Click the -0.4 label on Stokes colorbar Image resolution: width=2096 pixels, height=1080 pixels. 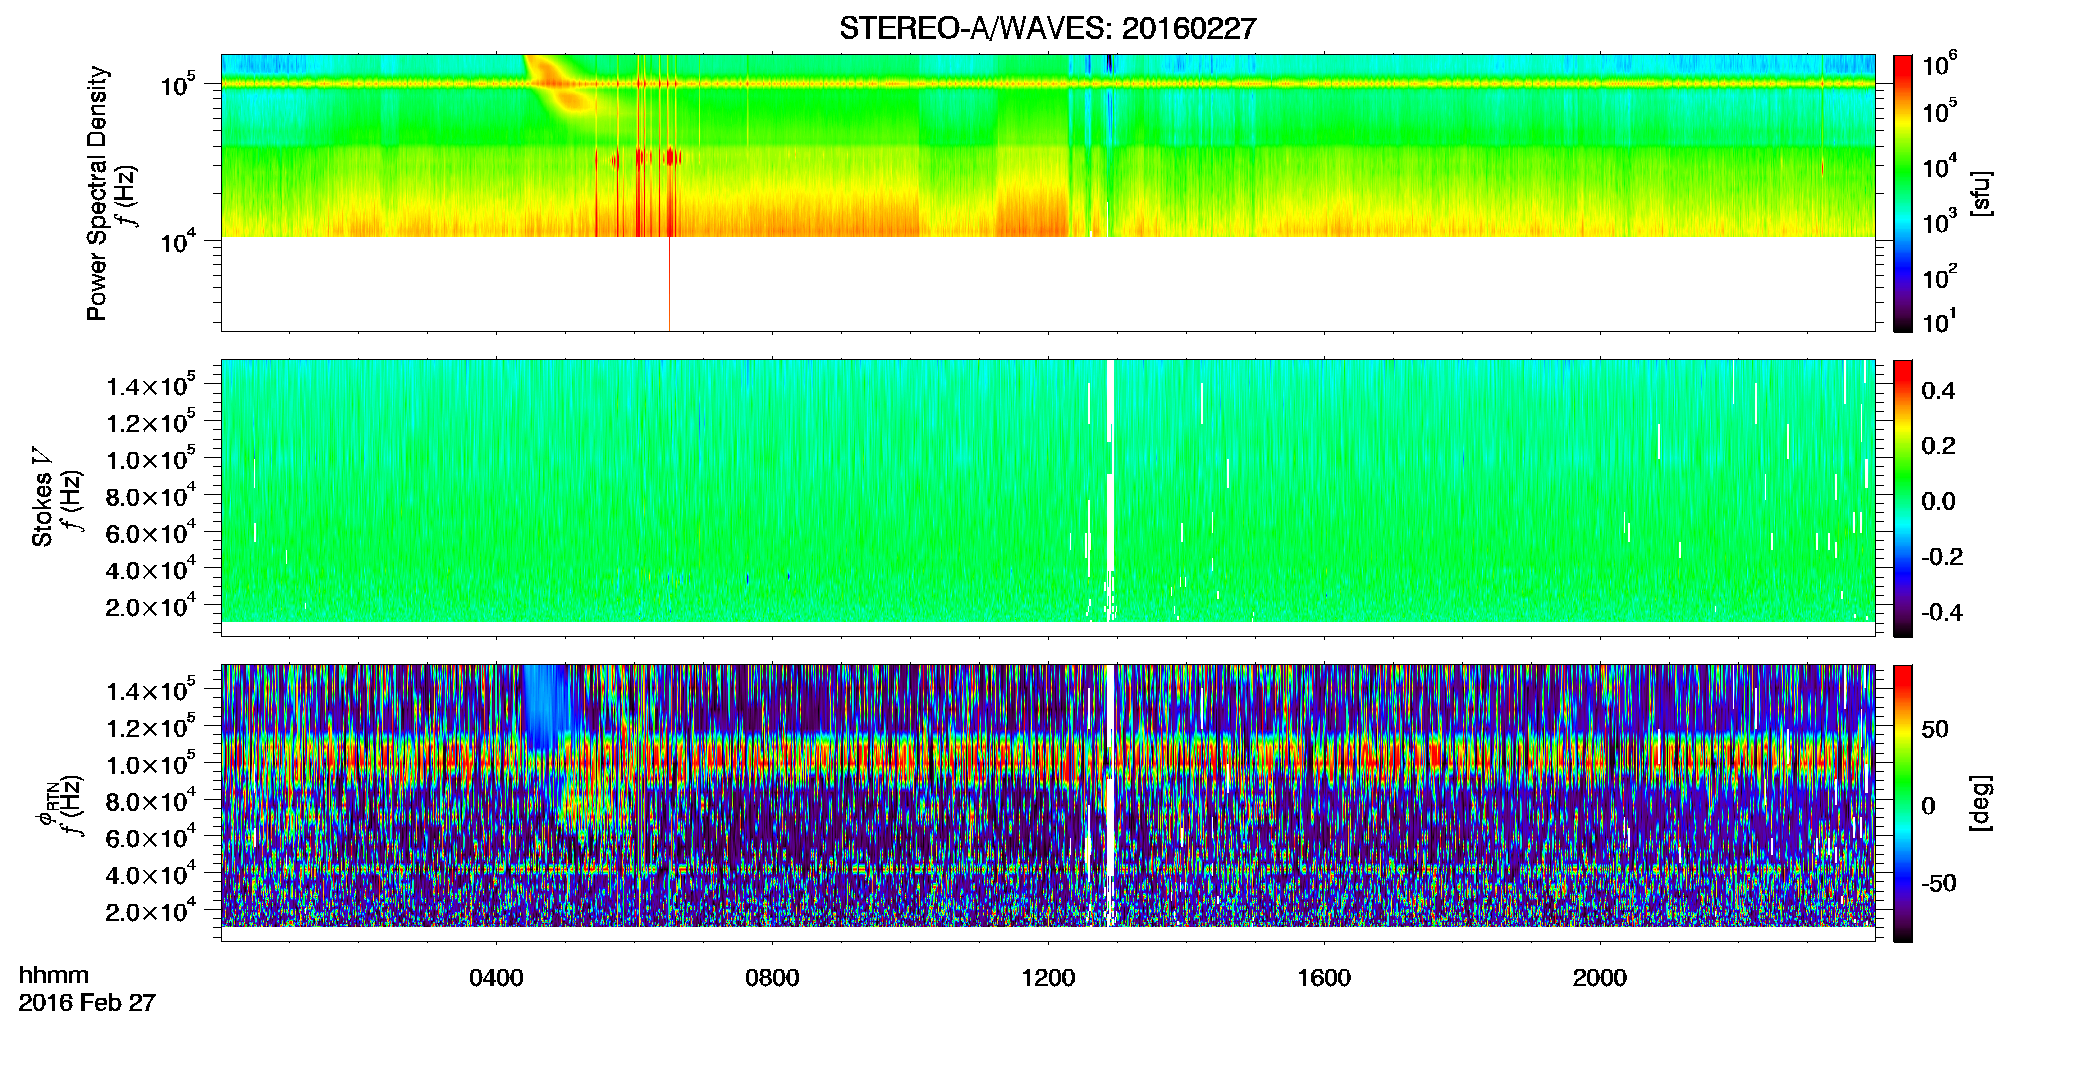click(1942, 612)
